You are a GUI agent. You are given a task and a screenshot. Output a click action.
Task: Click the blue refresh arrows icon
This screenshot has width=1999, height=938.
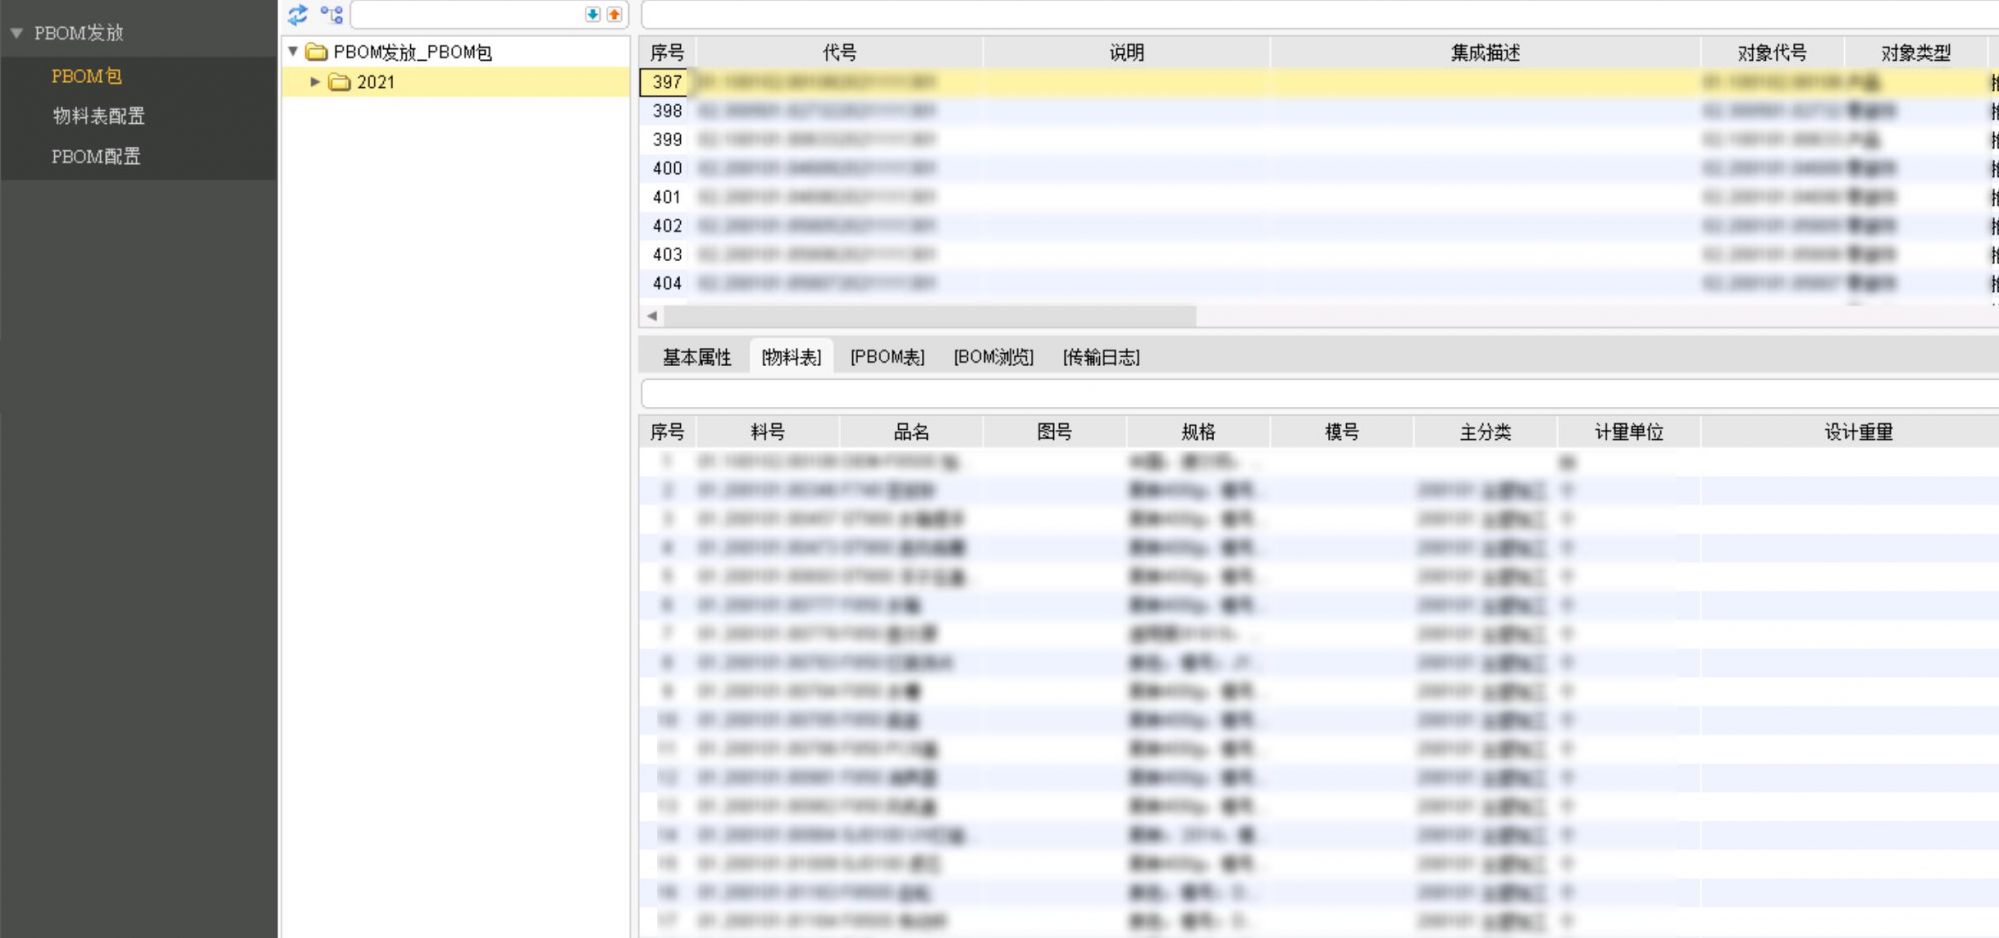[x=298, y=14]
